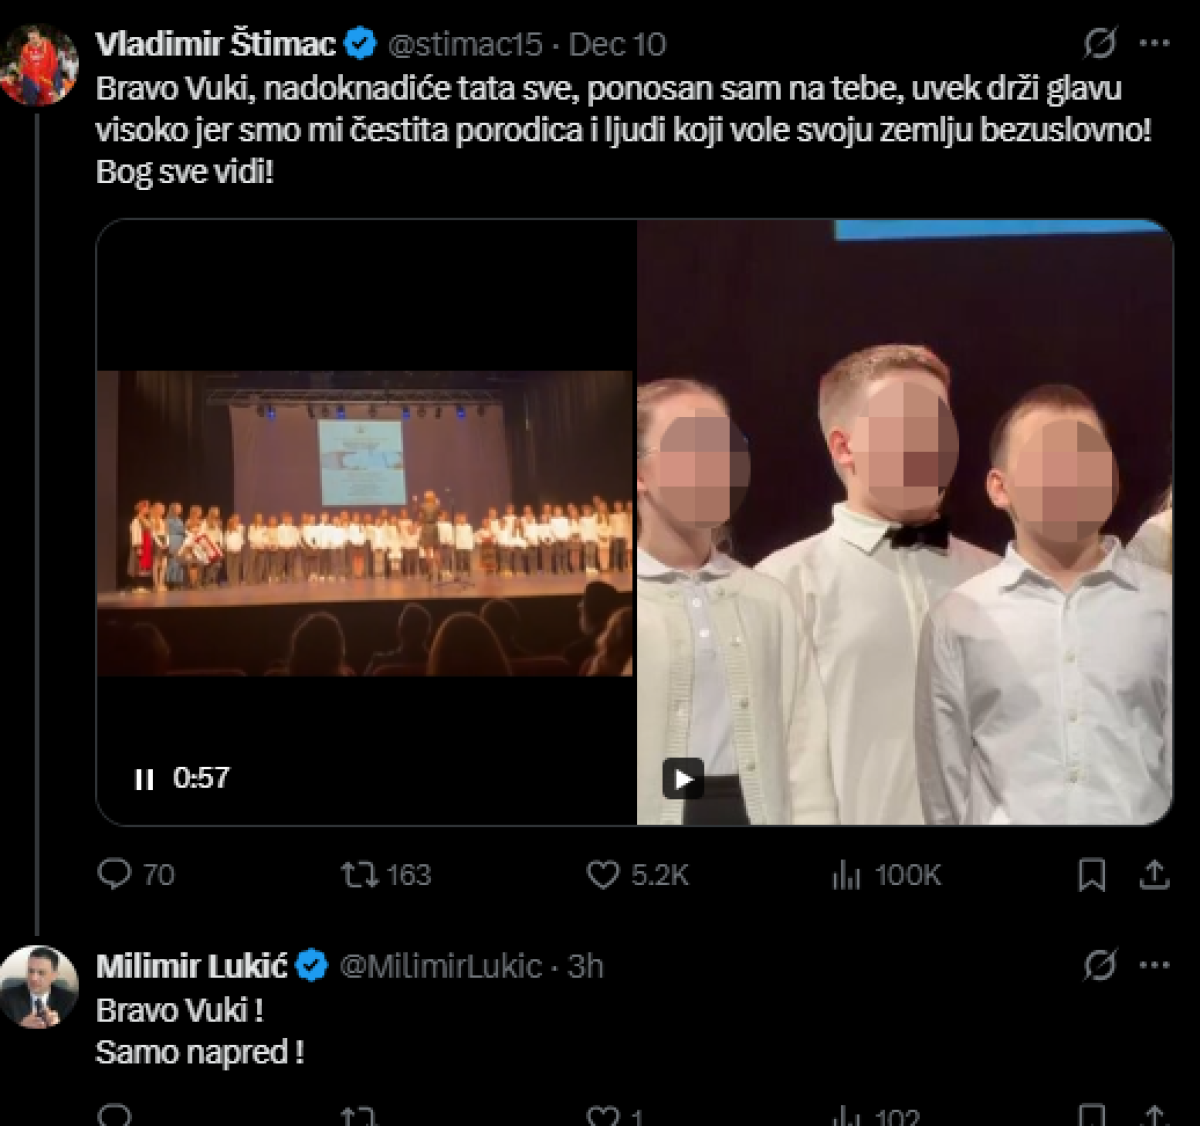The width and height of the screenshot is (1200, 1126).
Task: Click Vladimir Štimac's profile avatar
Action: [x=39, y=66]
